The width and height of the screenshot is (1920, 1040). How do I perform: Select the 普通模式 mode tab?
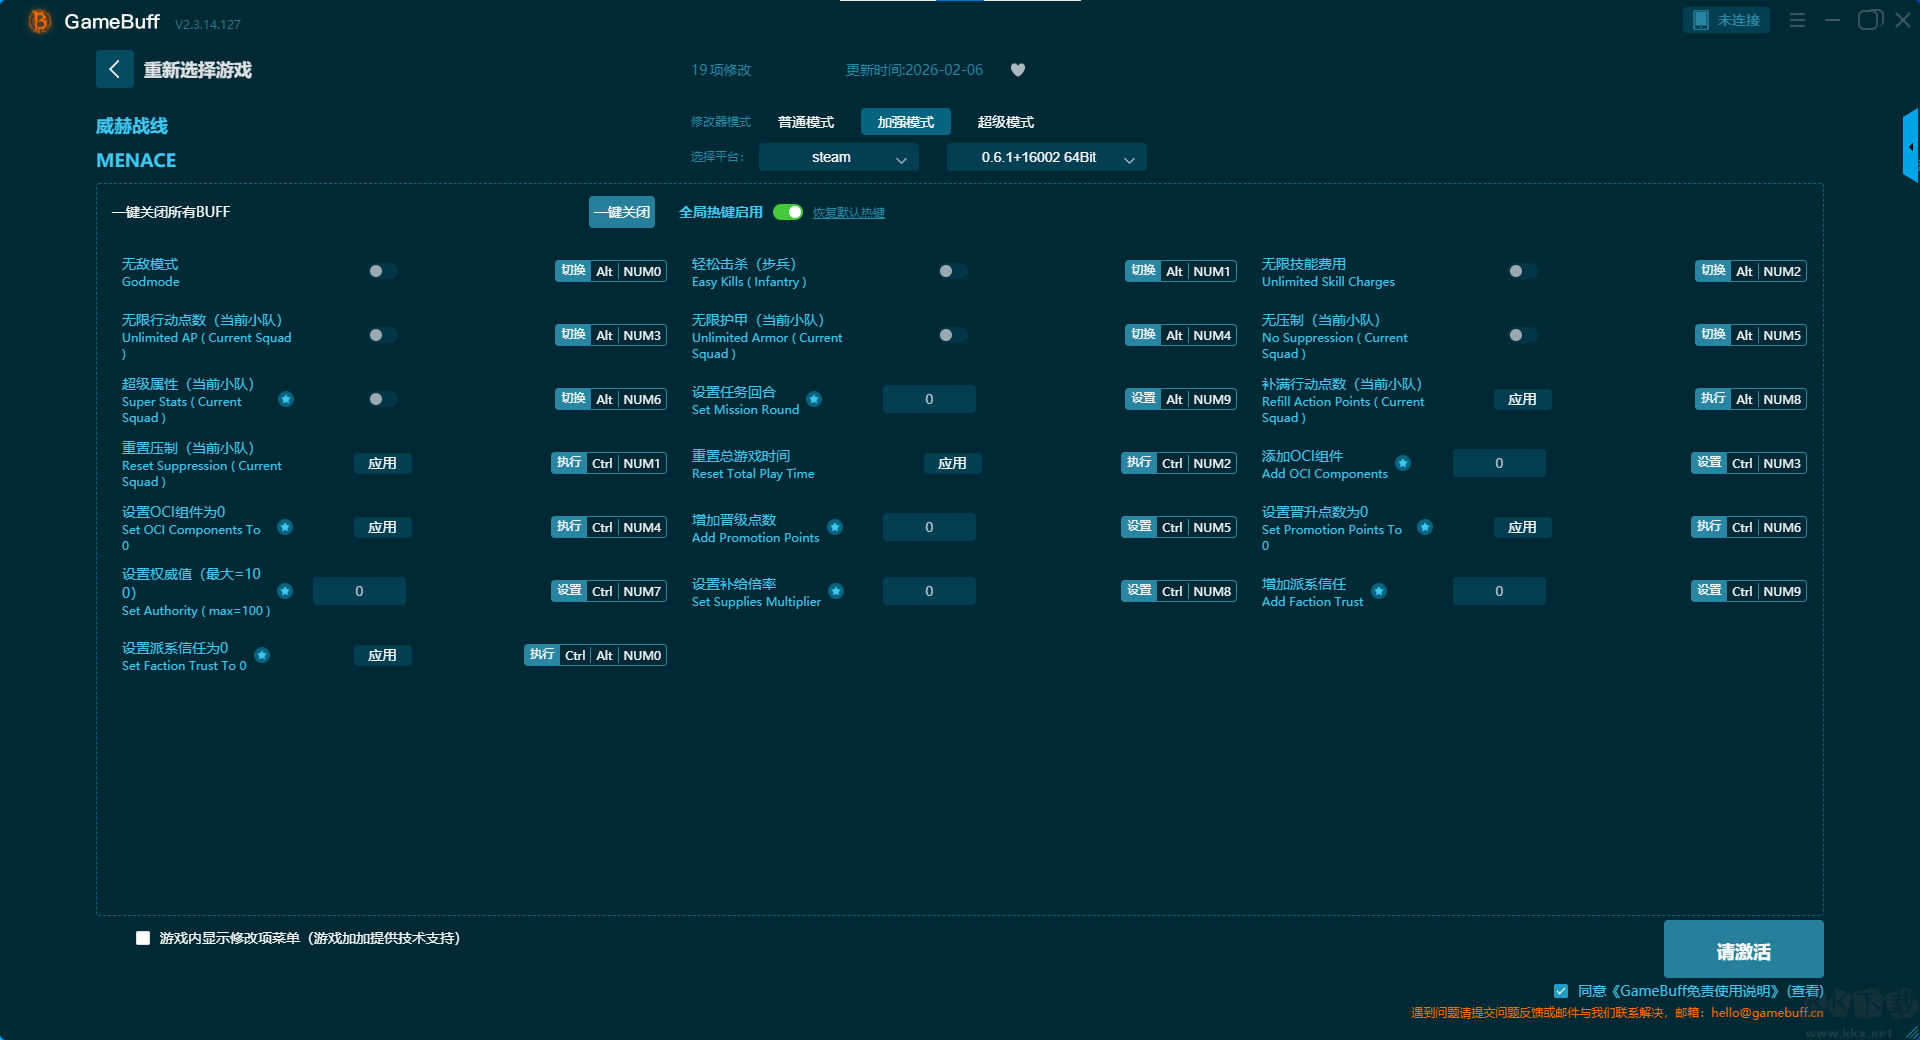pos(806,122)
